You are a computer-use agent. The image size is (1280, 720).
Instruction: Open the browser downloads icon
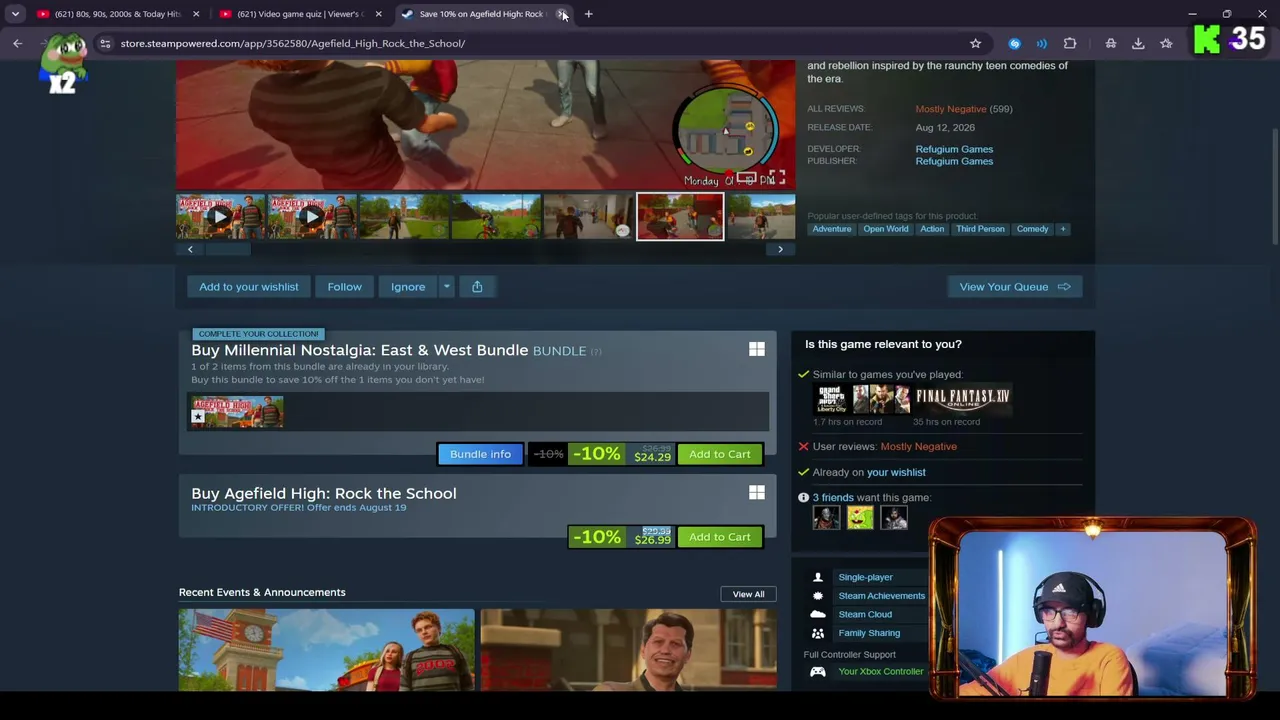click(x=1138, y=43)
